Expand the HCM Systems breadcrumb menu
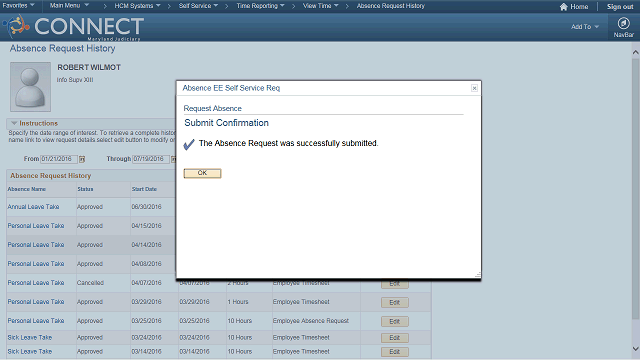Image resolution: width=640 pixels, height=360 pixels. coord(137,6)
